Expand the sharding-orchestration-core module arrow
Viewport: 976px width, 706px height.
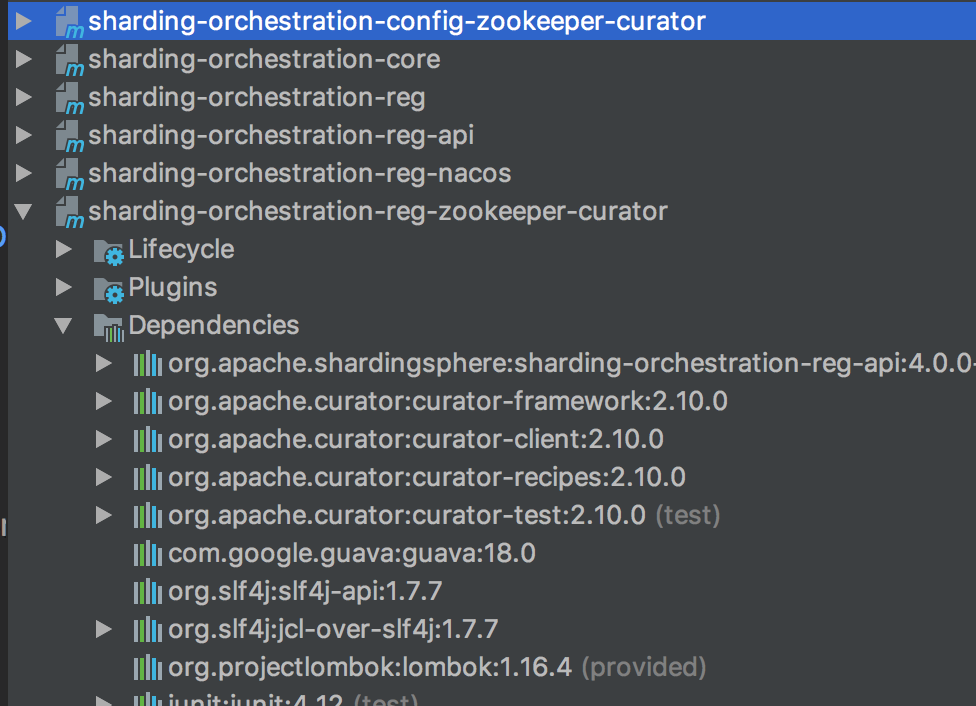24,59
